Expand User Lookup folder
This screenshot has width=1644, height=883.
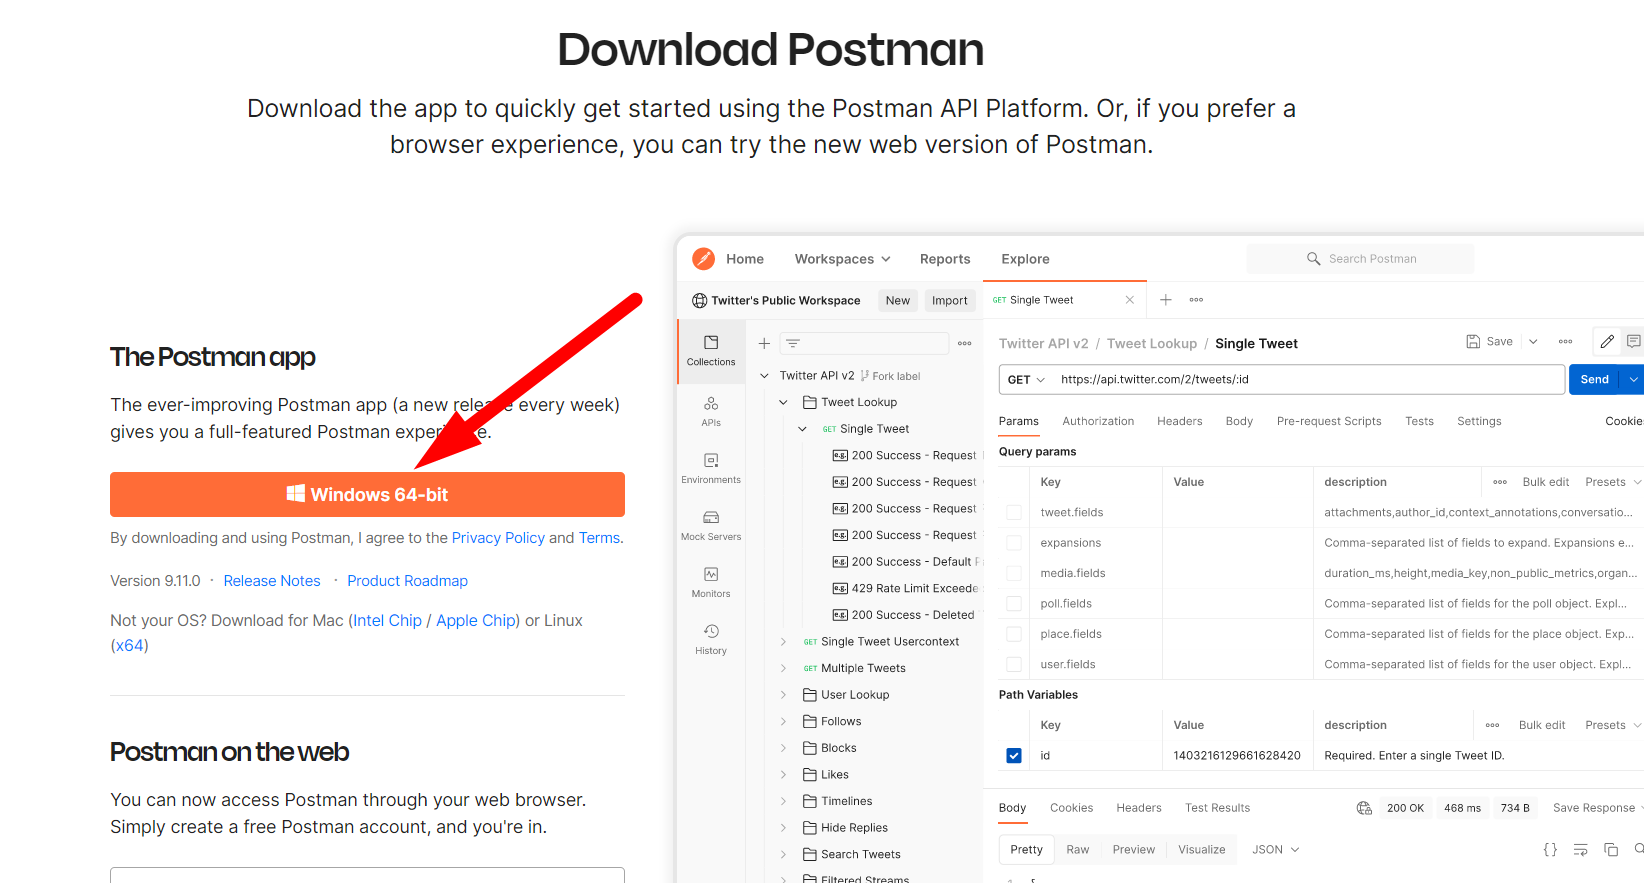click(783, 695)
